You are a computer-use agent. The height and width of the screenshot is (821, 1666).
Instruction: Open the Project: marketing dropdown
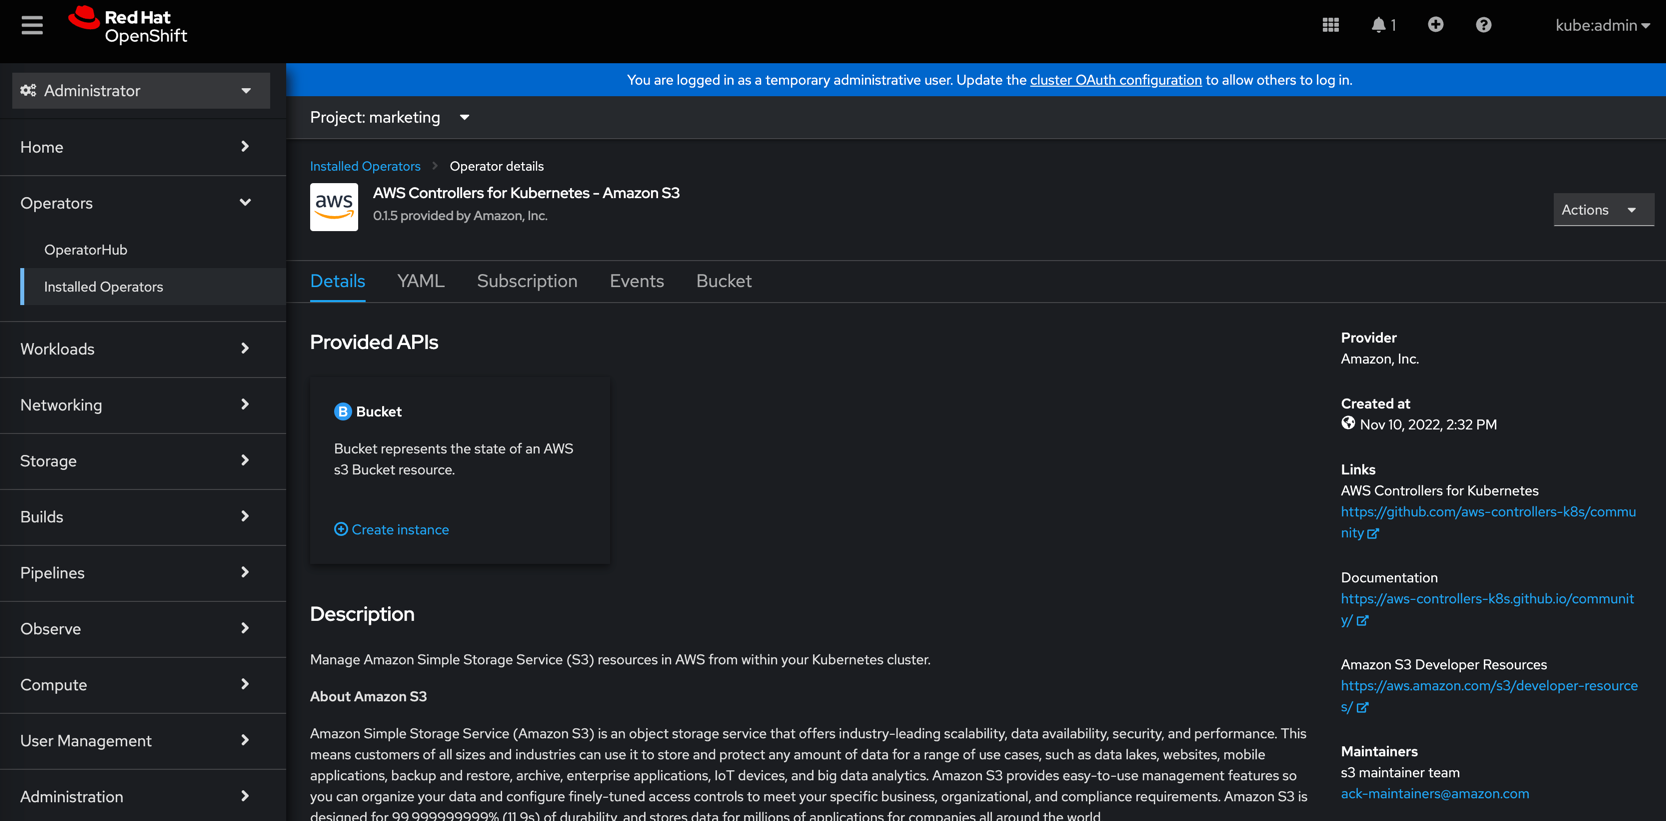pos(389,118)
